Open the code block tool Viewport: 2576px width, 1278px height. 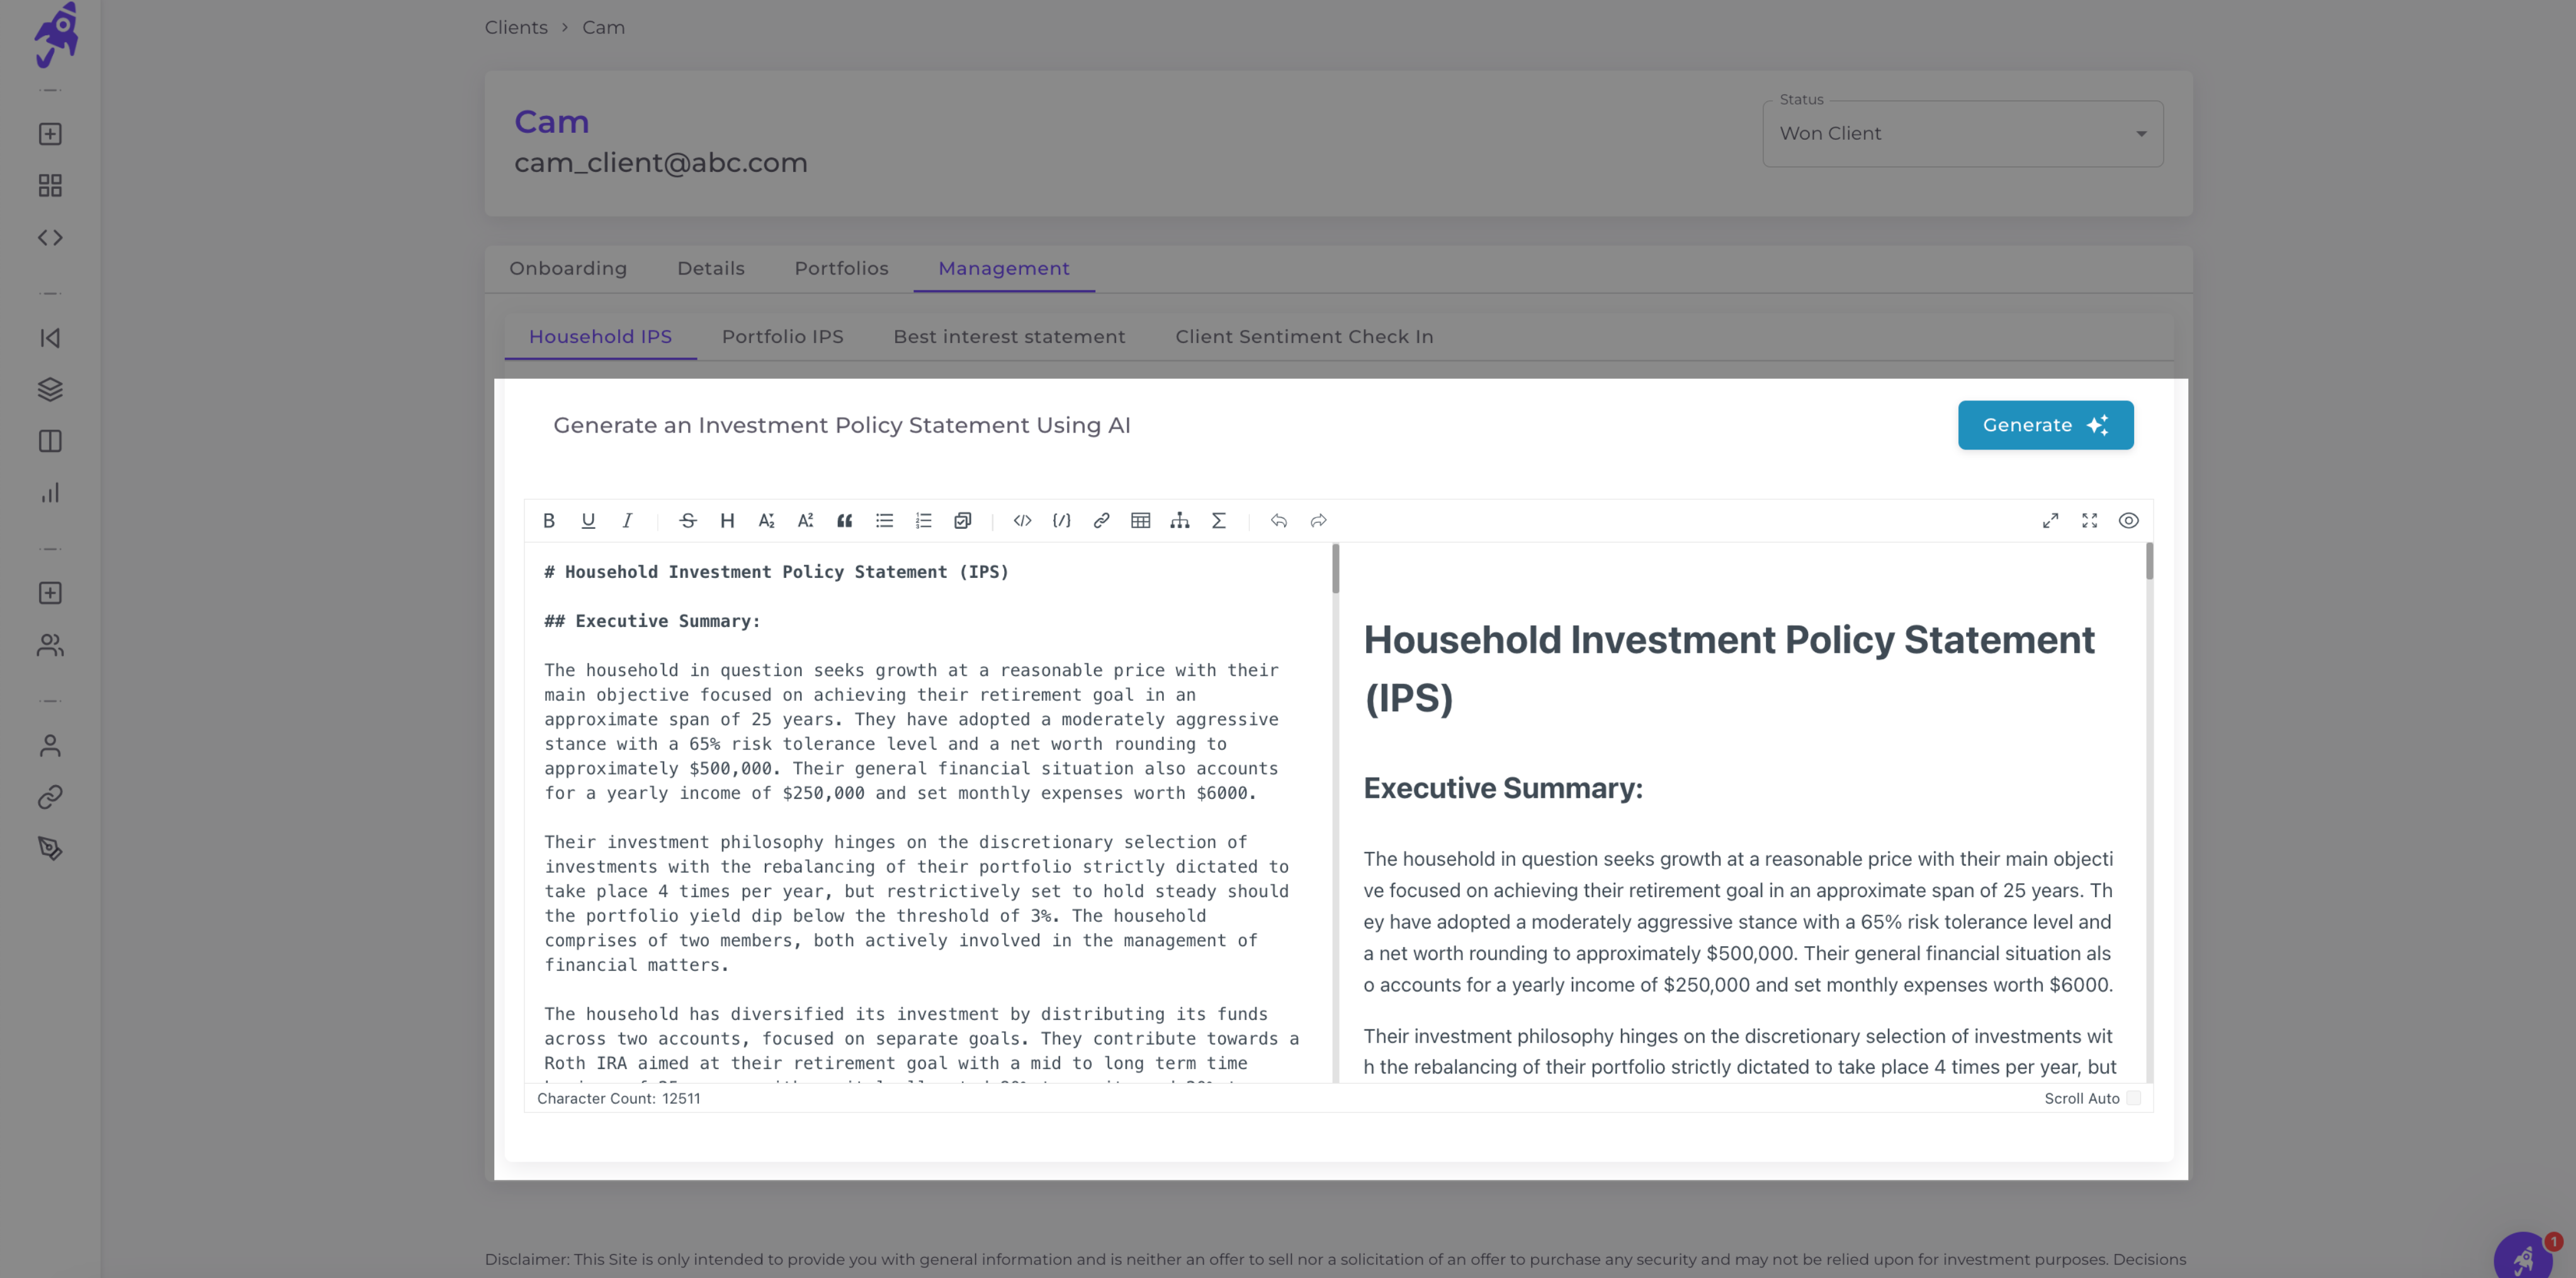[x=1022, y=520]
